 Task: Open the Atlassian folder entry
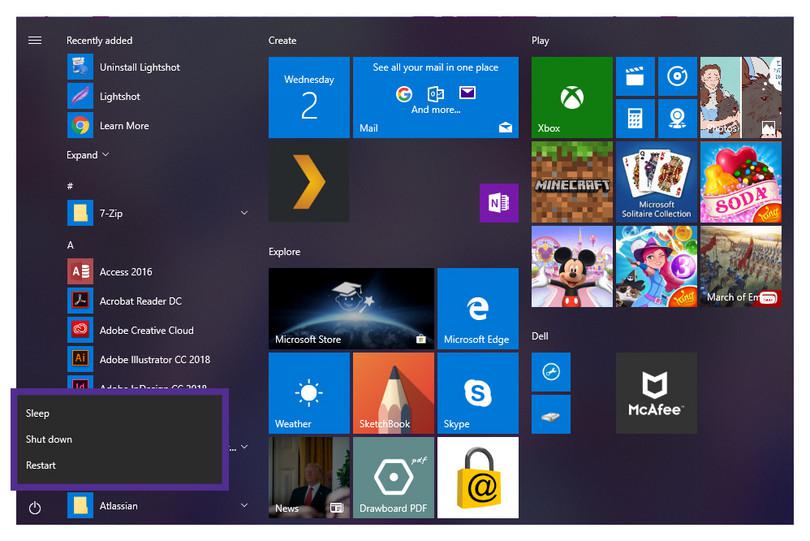click(160, 505)
